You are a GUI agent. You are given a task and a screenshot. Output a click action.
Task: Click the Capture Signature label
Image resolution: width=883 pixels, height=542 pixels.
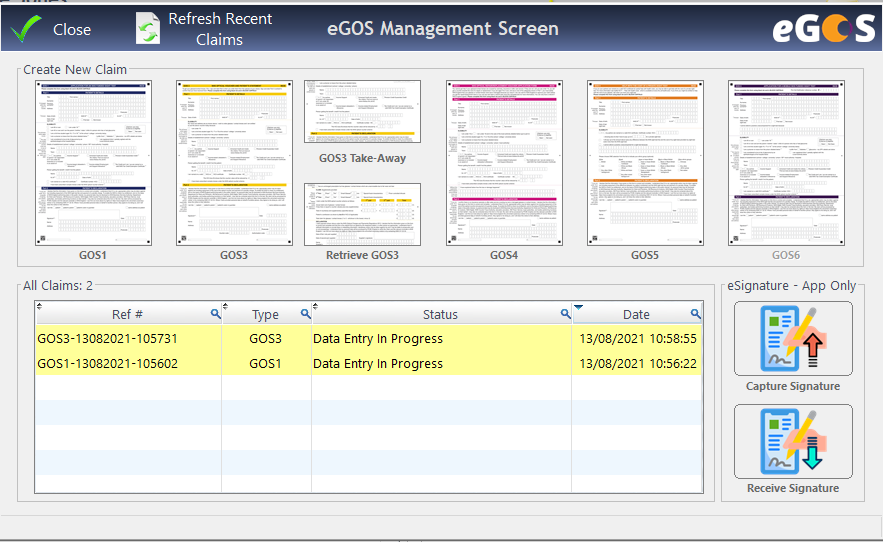point(793,386)
